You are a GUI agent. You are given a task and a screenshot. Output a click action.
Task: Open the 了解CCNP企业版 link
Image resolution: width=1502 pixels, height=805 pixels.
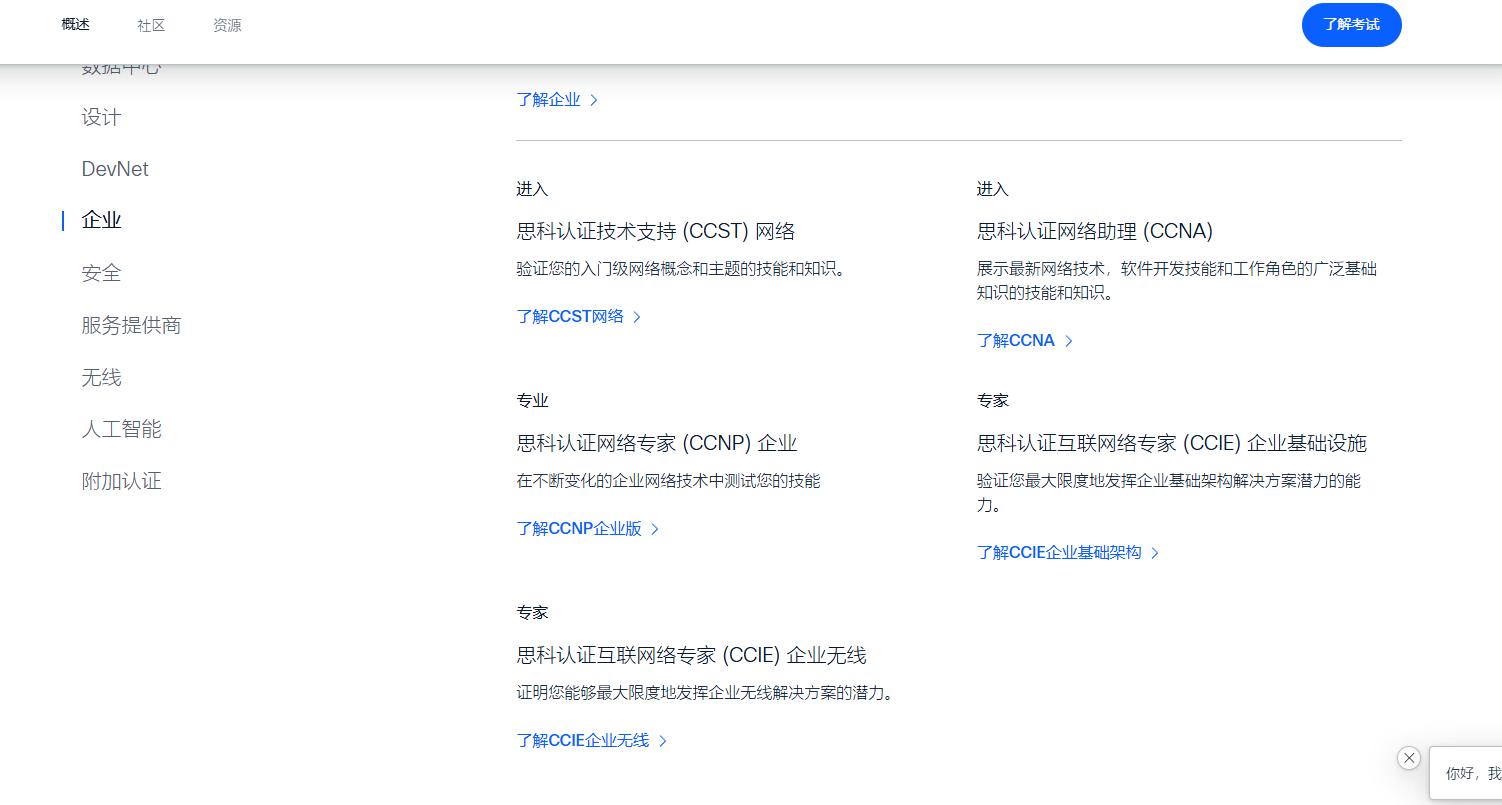tap(579, 529)
